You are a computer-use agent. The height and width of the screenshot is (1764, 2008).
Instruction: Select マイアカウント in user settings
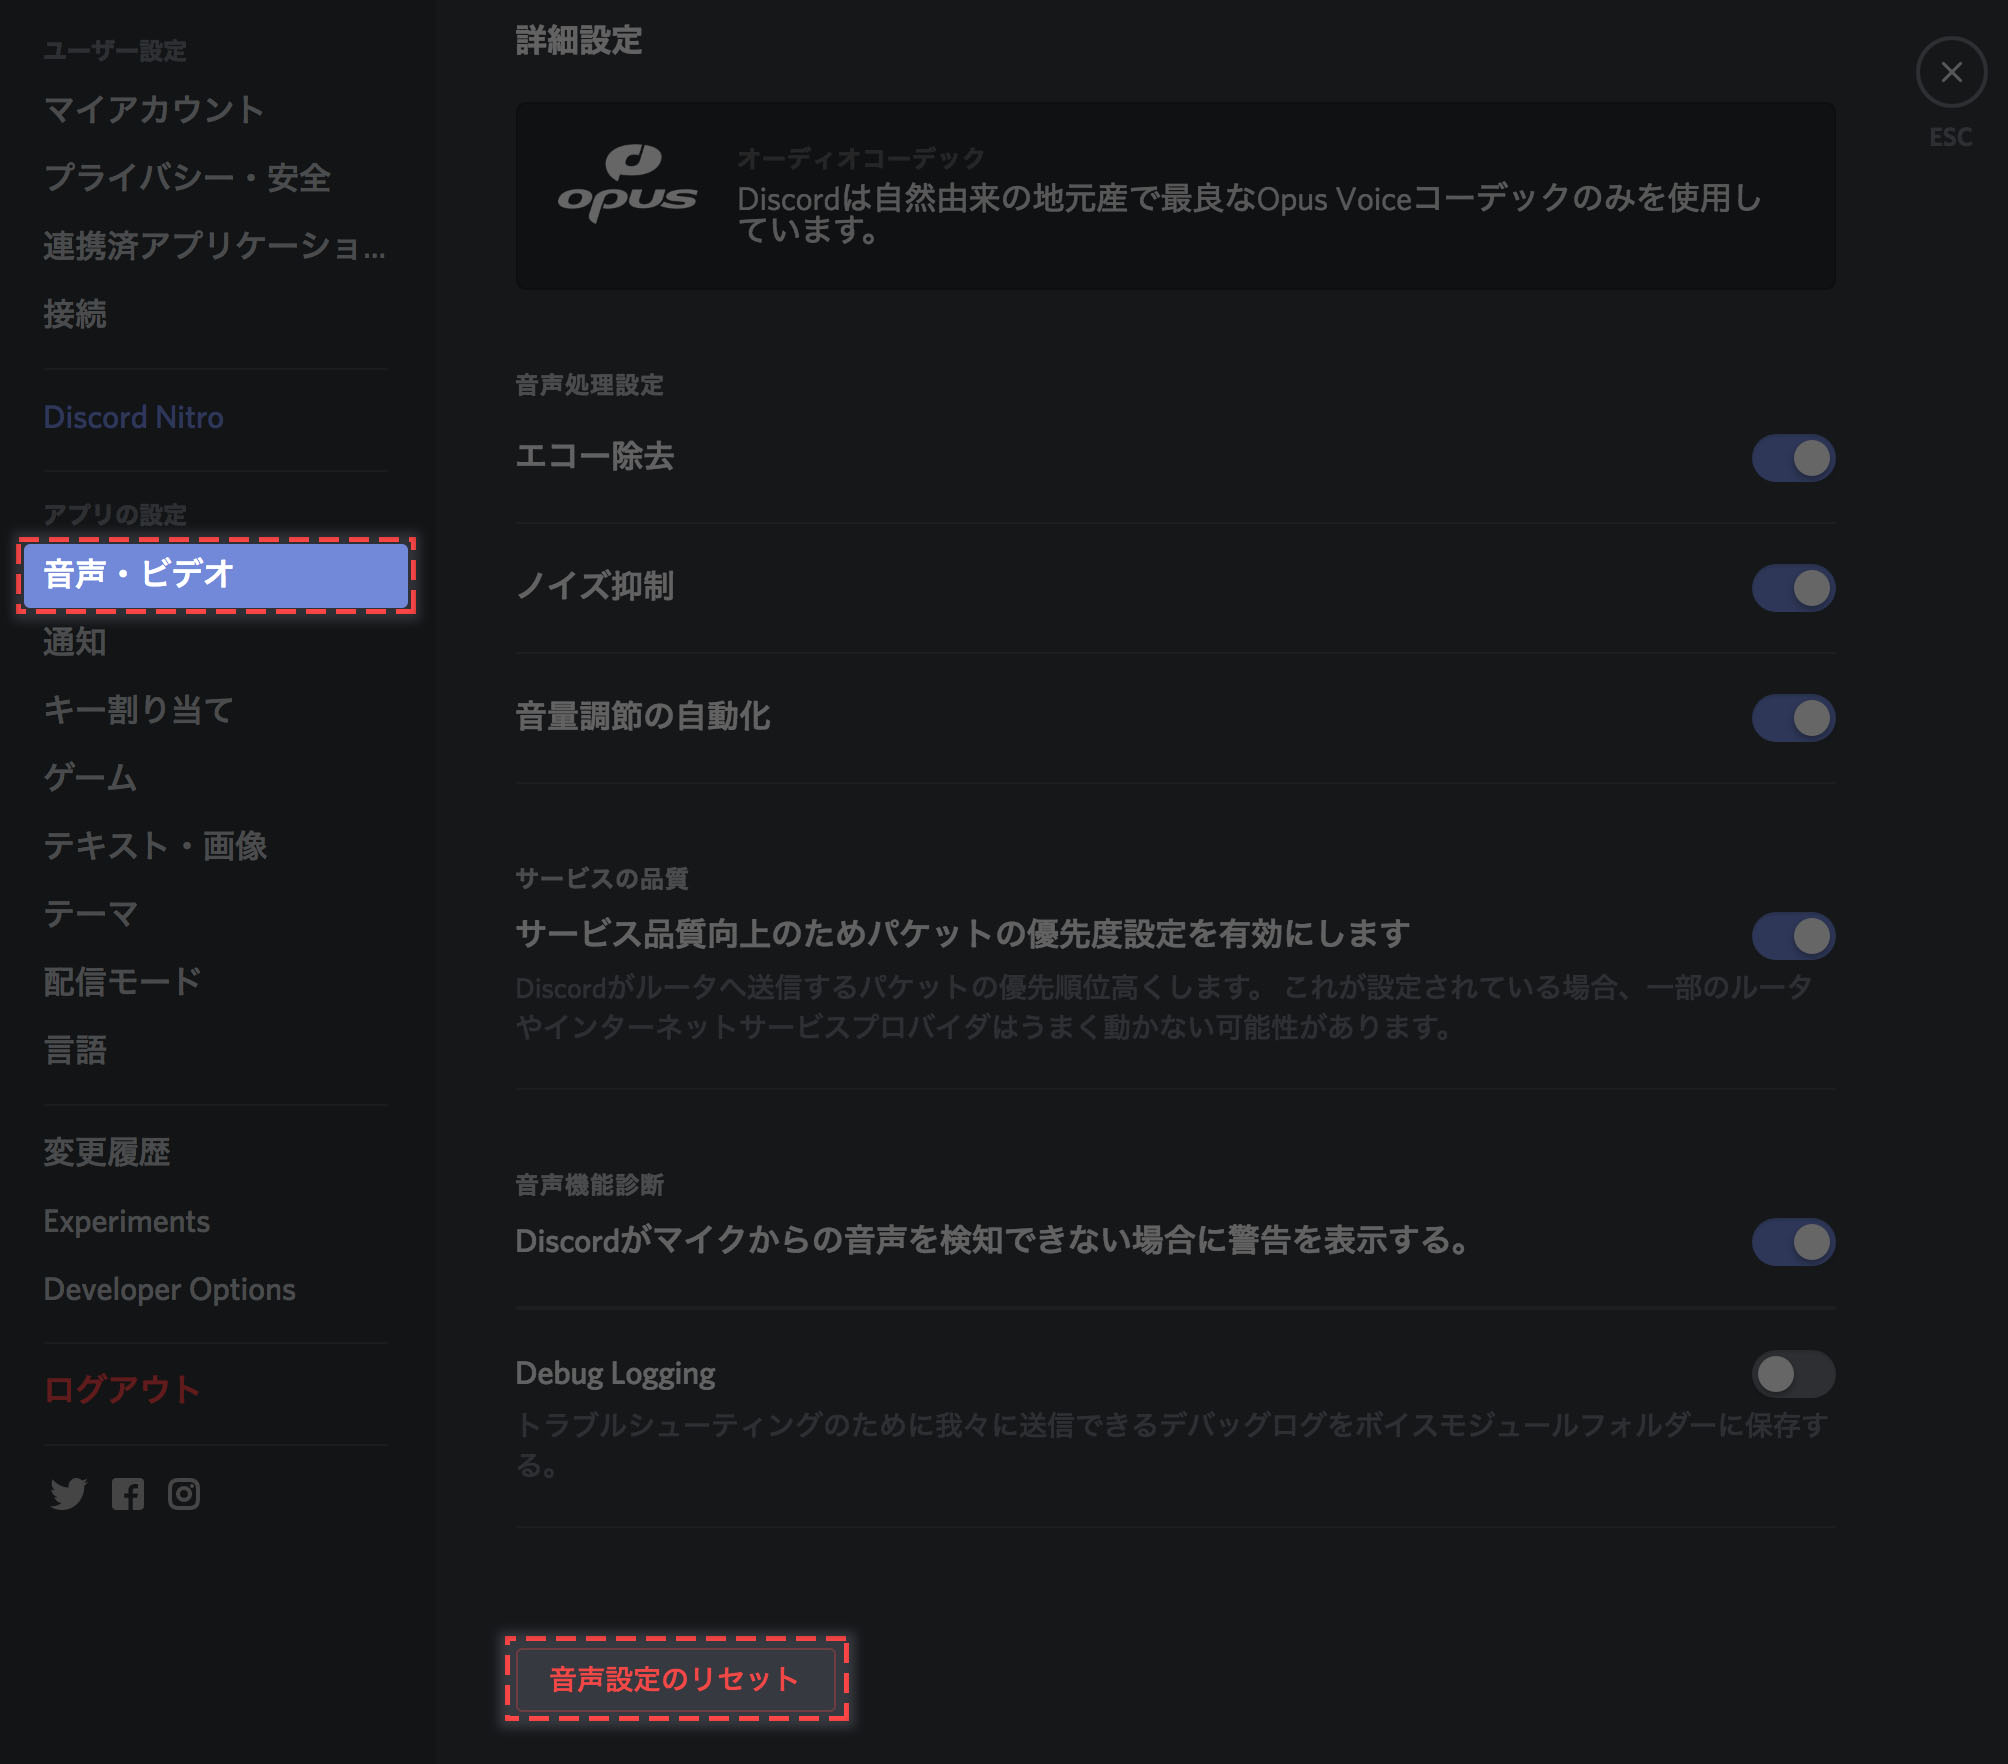coord(152,111)
